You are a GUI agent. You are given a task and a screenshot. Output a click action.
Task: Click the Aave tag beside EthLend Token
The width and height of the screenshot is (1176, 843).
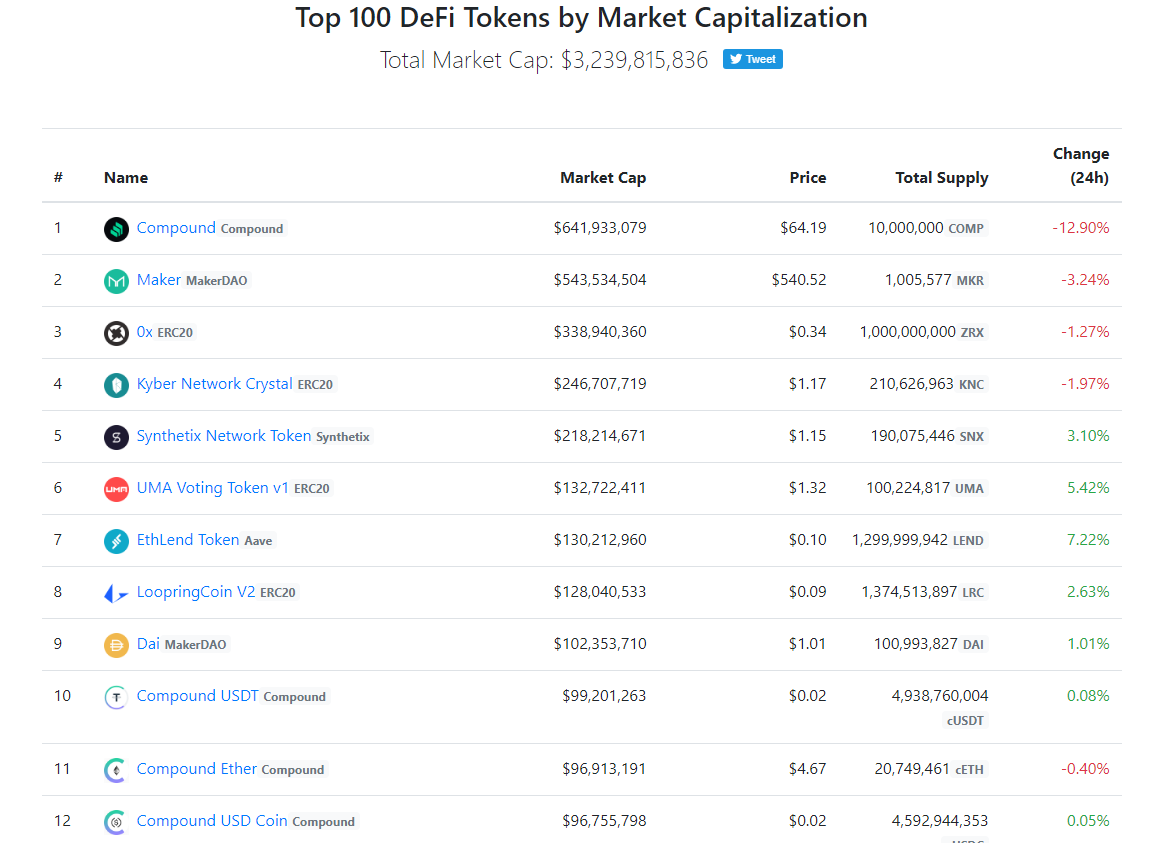[258, 541]
